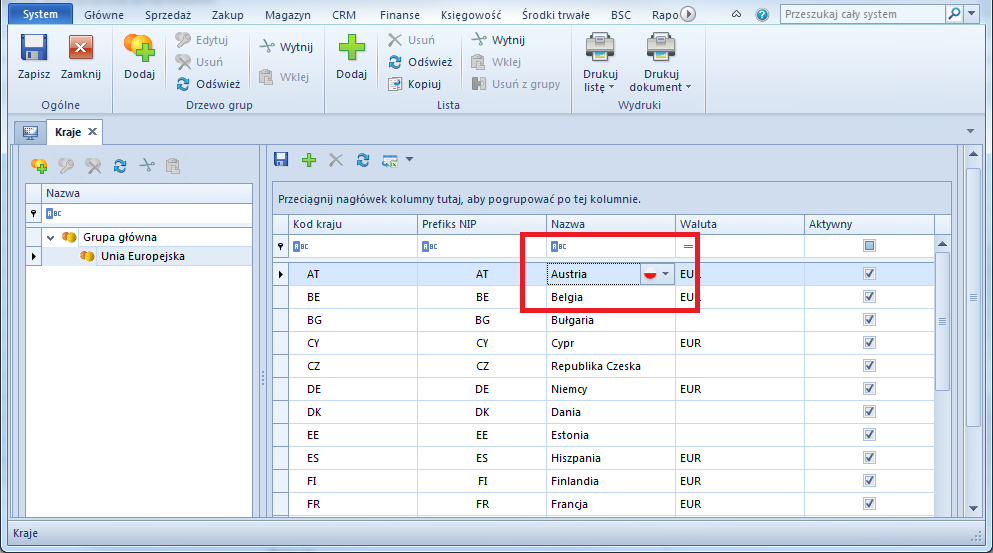Uncheck Aktywny for Cypr row

(x=870, y=343)
